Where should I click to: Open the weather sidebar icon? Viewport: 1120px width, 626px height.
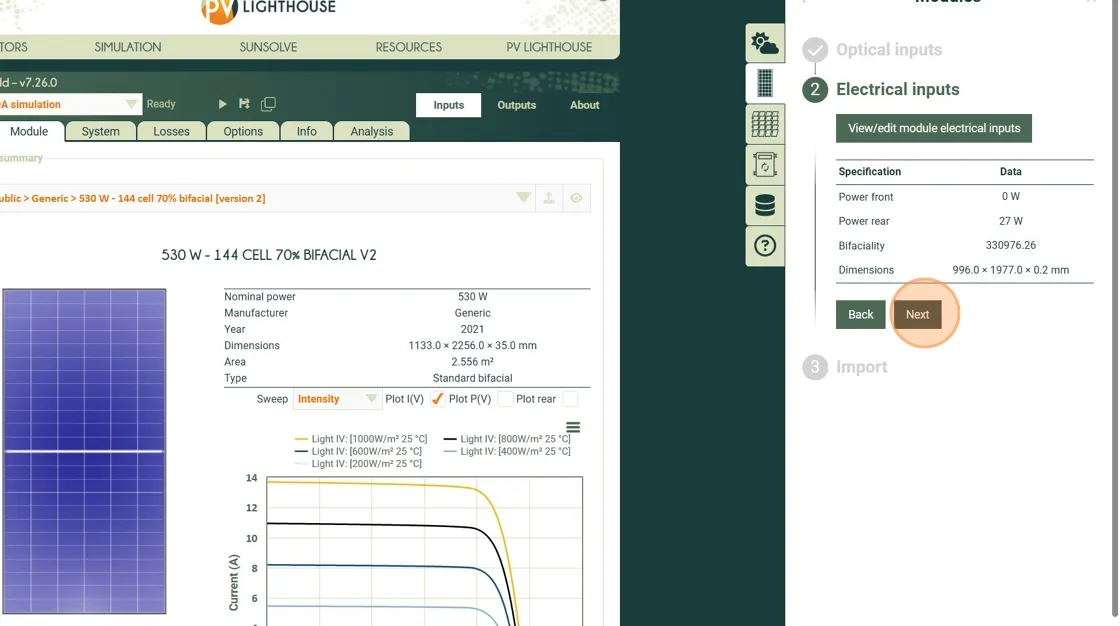[x=765, y=44]
